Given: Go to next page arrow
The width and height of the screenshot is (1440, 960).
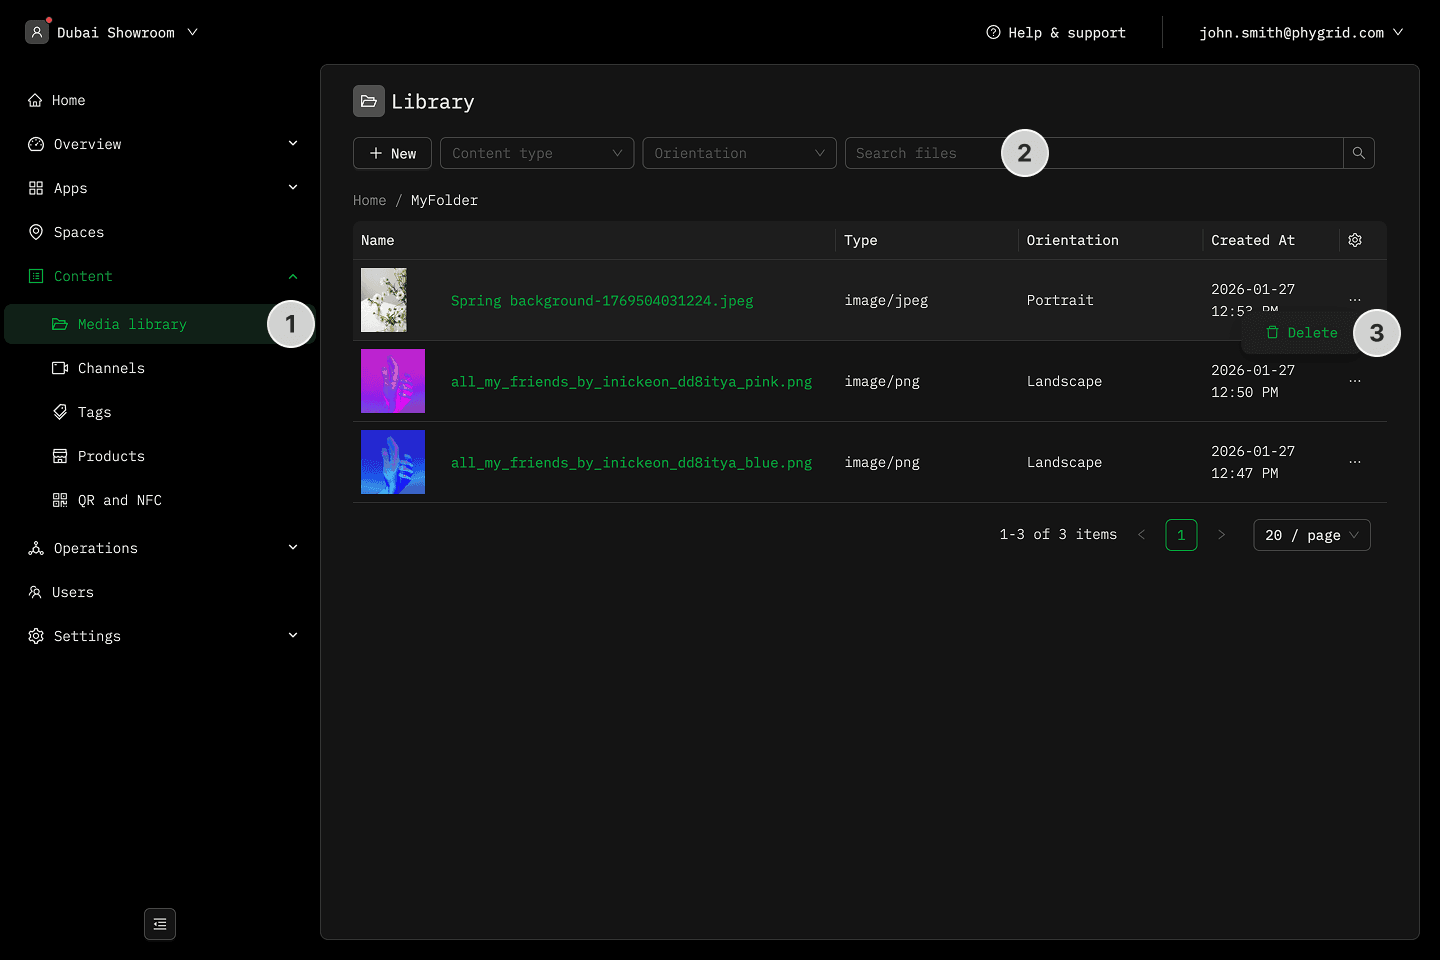Looking at the screenshot, I should point(1221,535).
